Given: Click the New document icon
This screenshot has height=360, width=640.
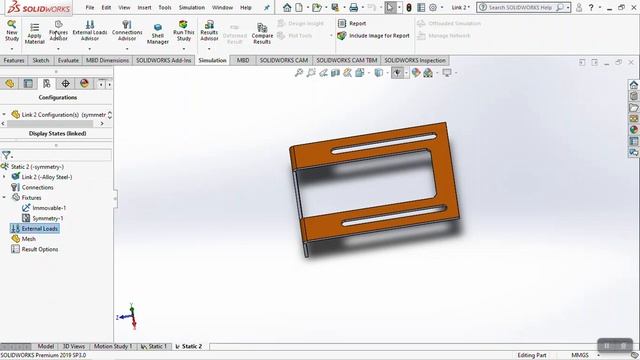Looking at the screenshot, I should pos(299,7).
